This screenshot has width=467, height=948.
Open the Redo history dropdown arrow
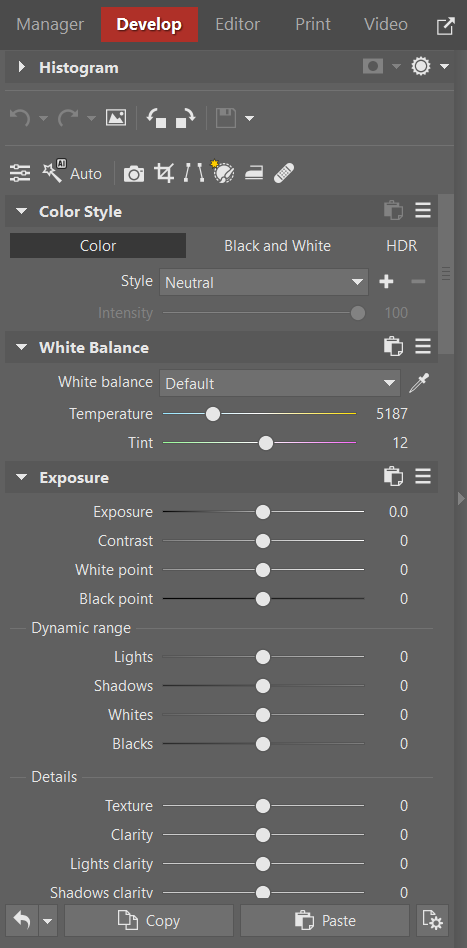click(91, 118)
